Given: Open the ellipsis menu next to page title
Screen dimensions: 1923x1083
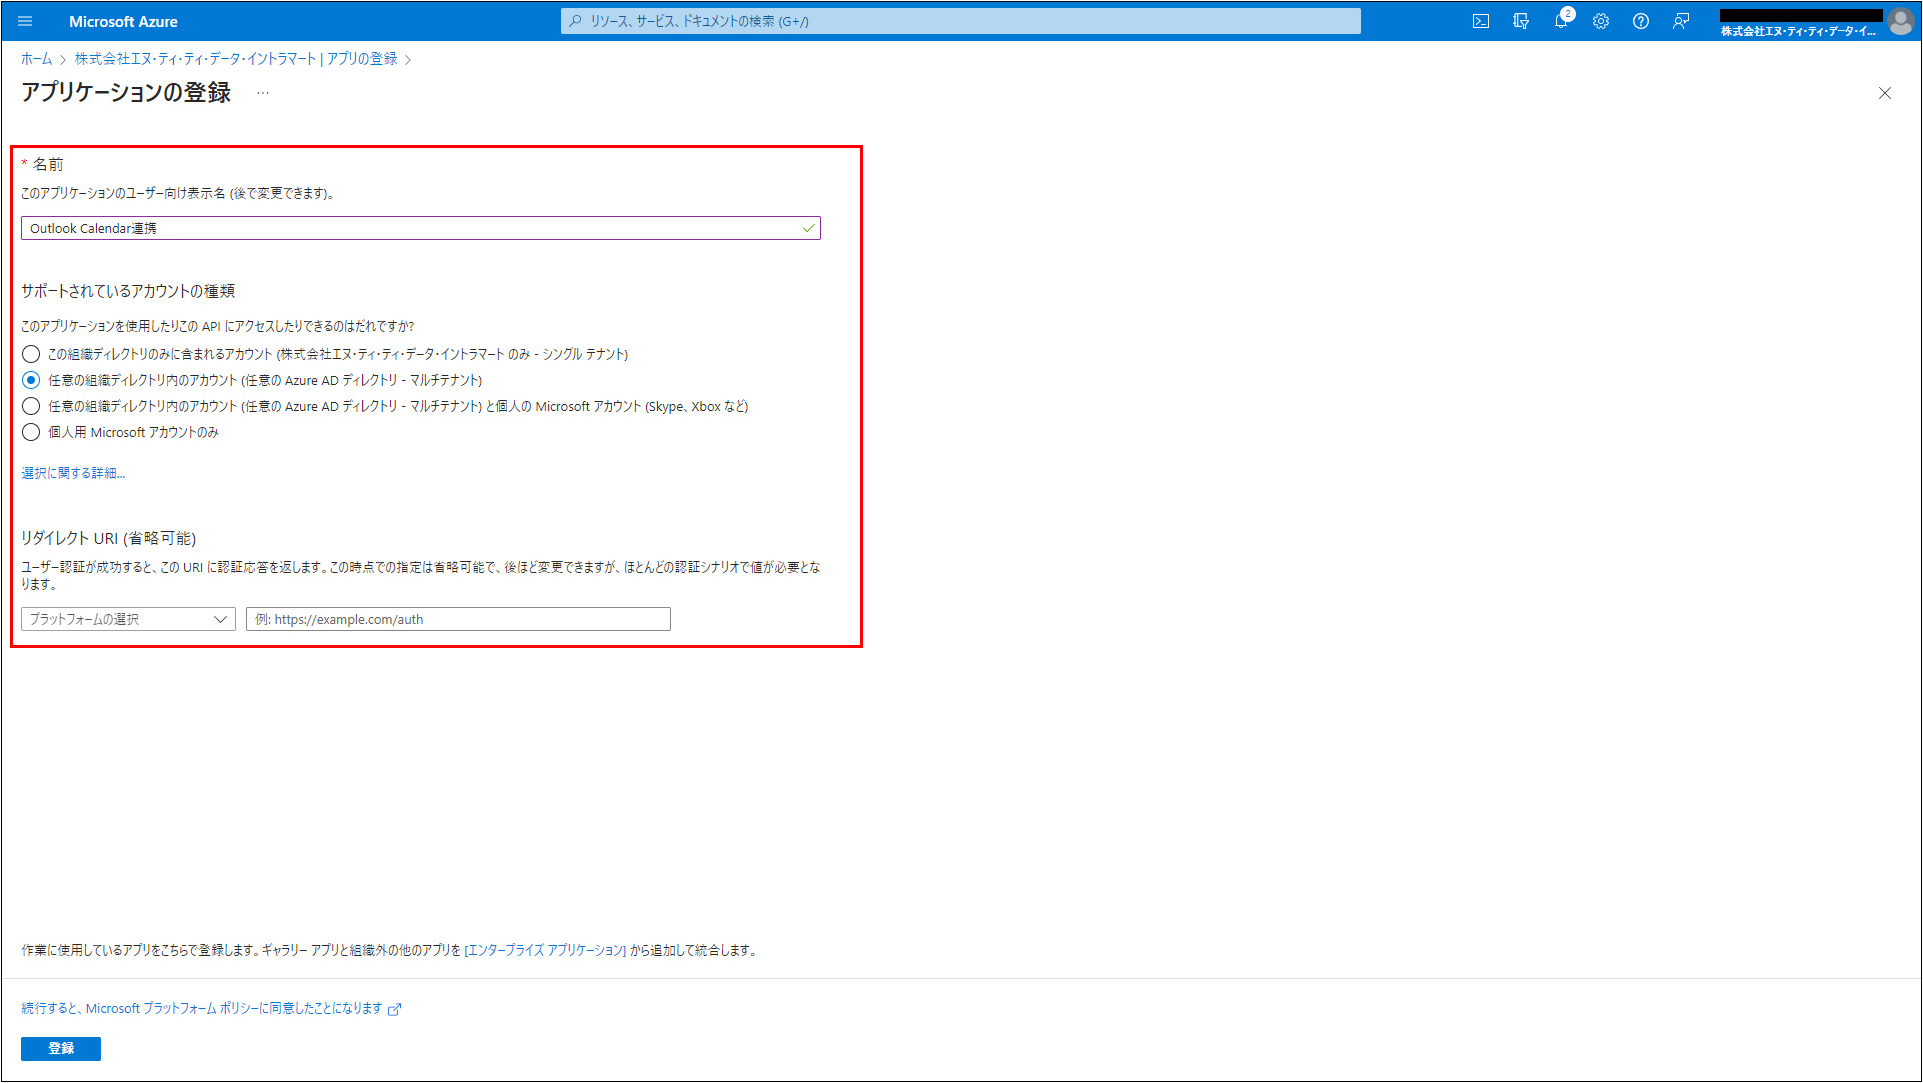Looking at the screenshot, I should [263, 93].
